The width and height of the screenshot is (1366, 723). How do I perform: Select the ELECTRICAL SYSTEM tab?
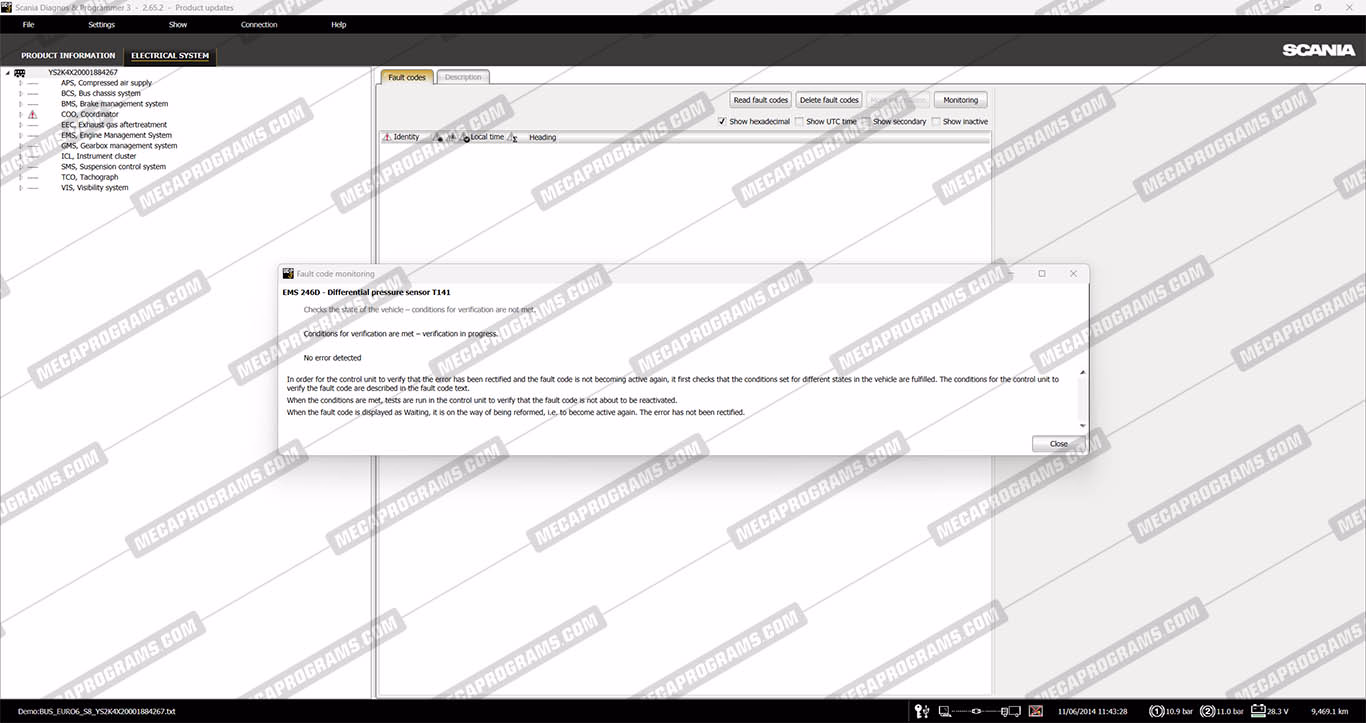pos(170,56)
